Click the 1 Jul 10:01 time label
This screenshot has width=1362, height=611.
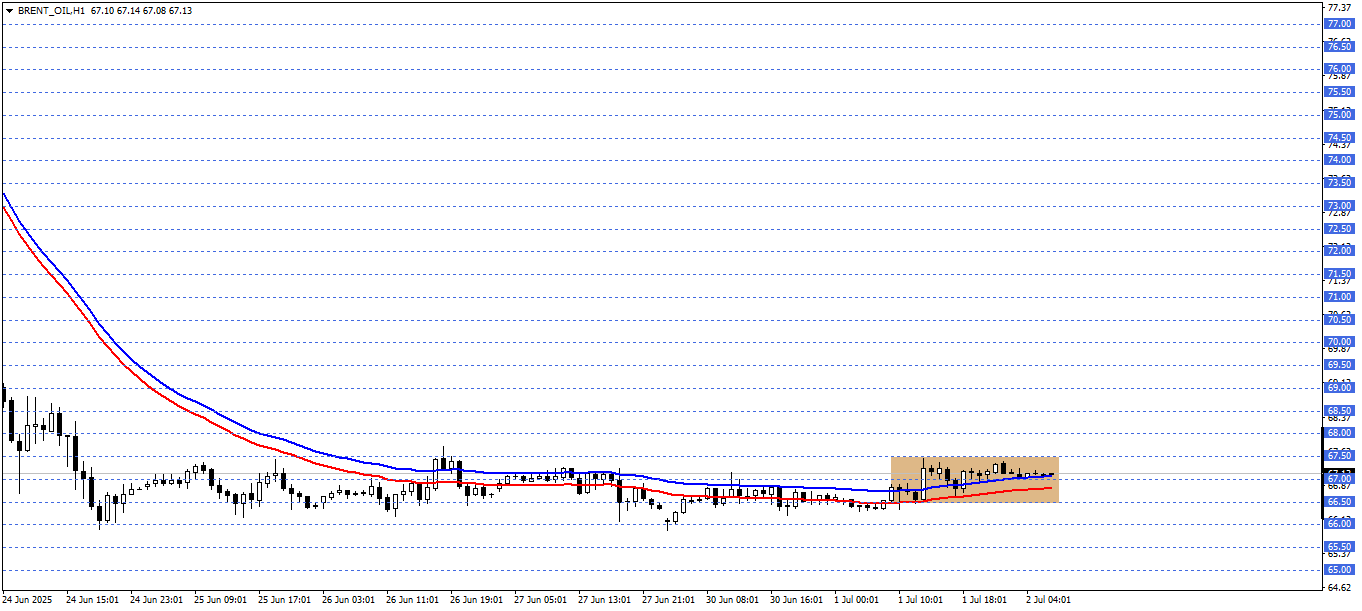pos(922,600)
